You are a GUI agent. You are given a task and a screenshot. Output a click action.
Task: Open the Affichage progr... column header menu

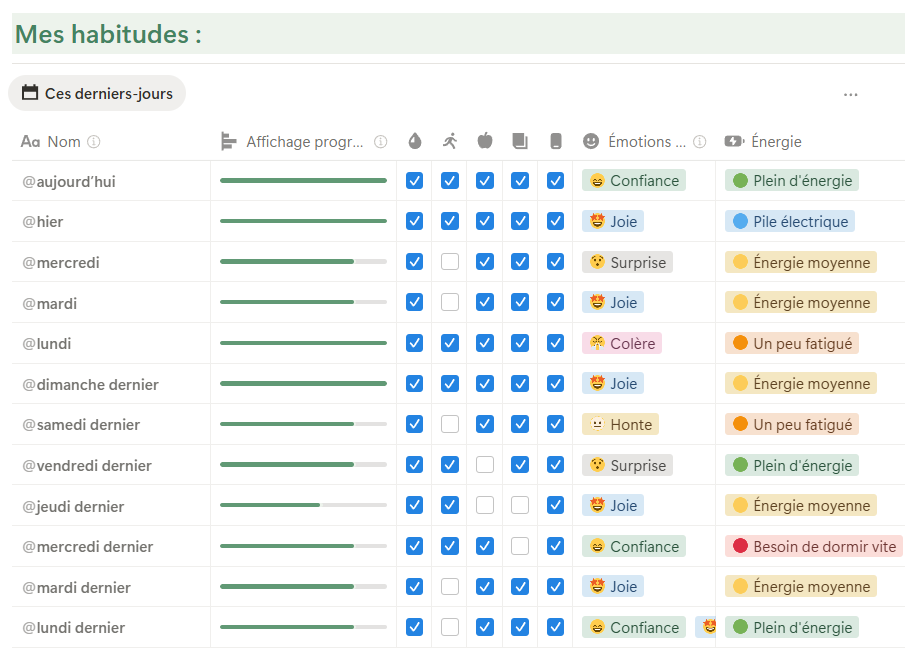point(304,141)
